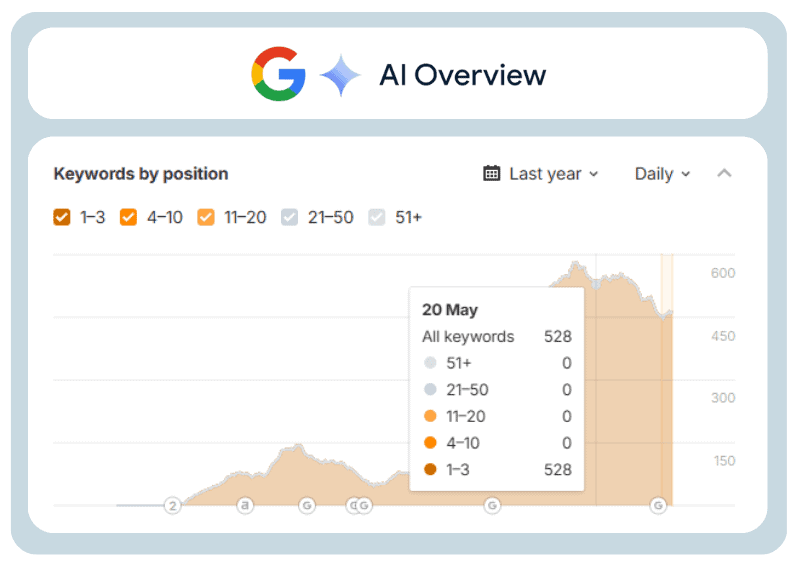Collapse the Keywords by position panel
The width and height of the screenshot is (800, 566).
(724, 174)
